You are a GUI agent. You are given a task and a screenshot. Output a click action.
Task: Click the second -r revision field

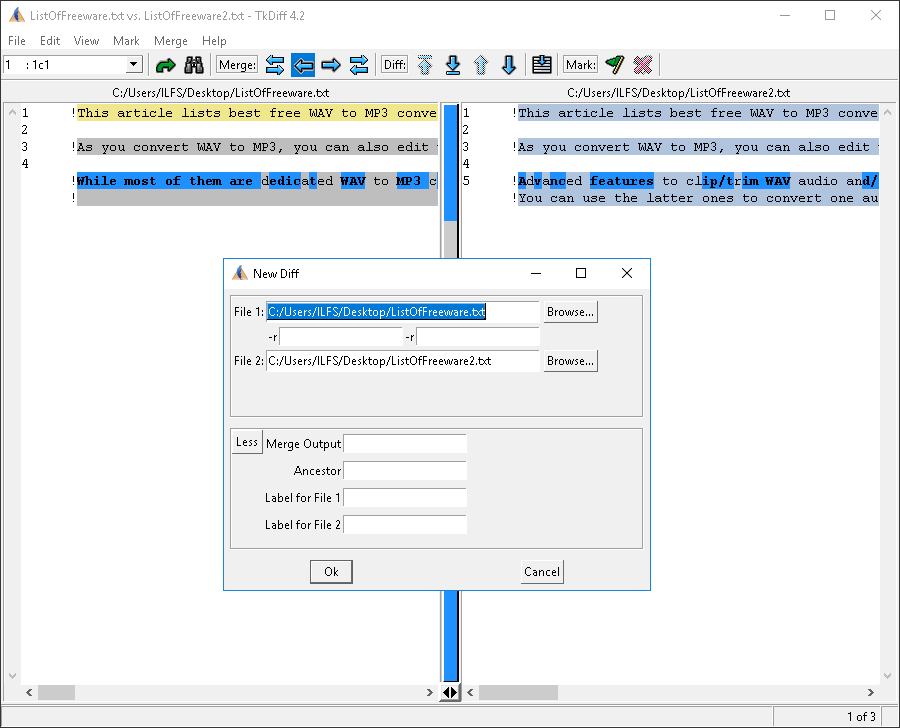(478, 336)
